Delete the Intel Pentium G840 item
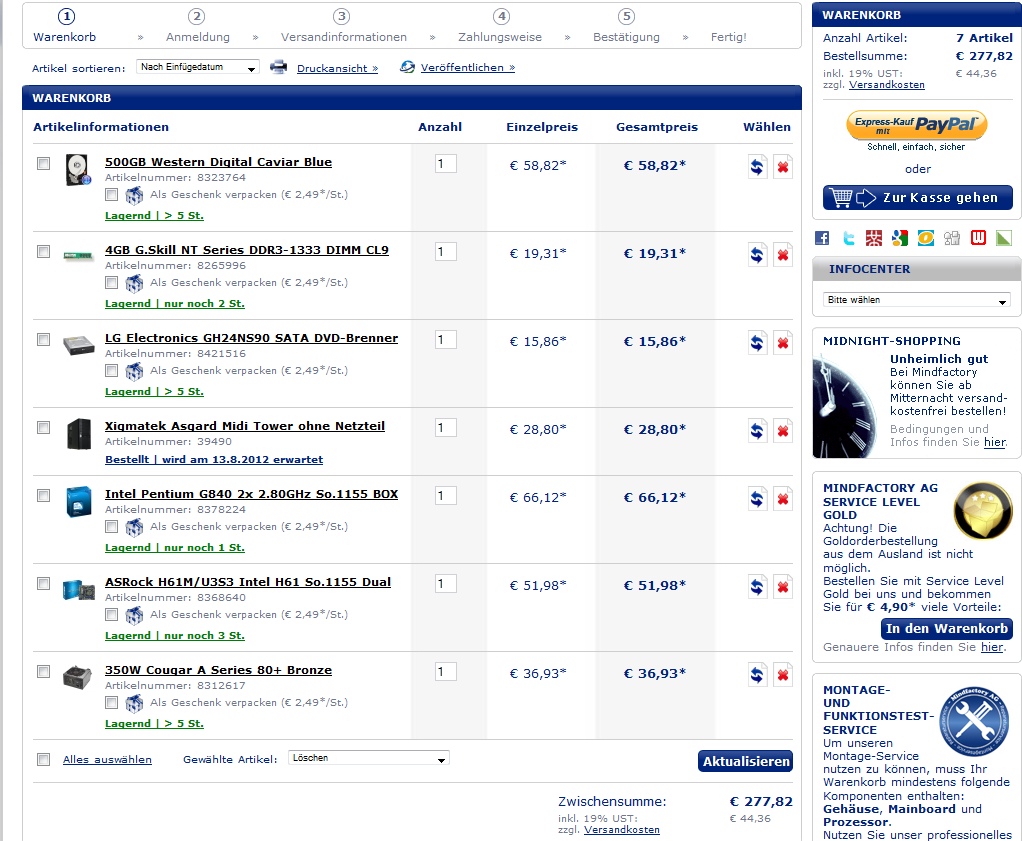This screenshot has height=841, width=1022. (783, 499)
